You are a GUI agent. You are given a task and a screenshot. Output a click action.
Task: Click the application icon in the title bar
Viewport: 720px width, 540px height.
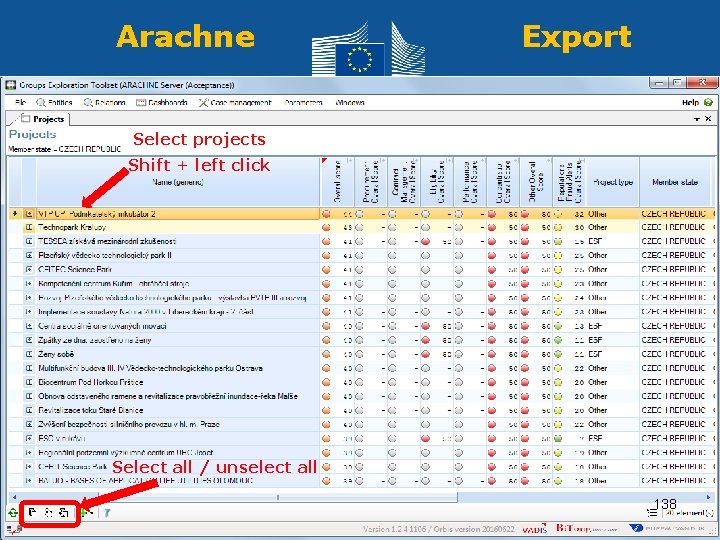coord(11,85)
